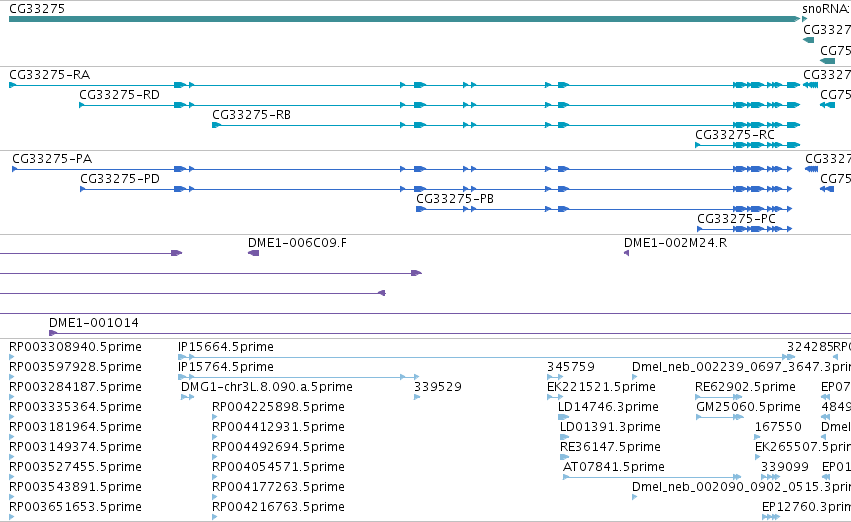Select EST RP003335364.5prime
Viewport: 851px width, 522px height.
(x=75, y=407)
